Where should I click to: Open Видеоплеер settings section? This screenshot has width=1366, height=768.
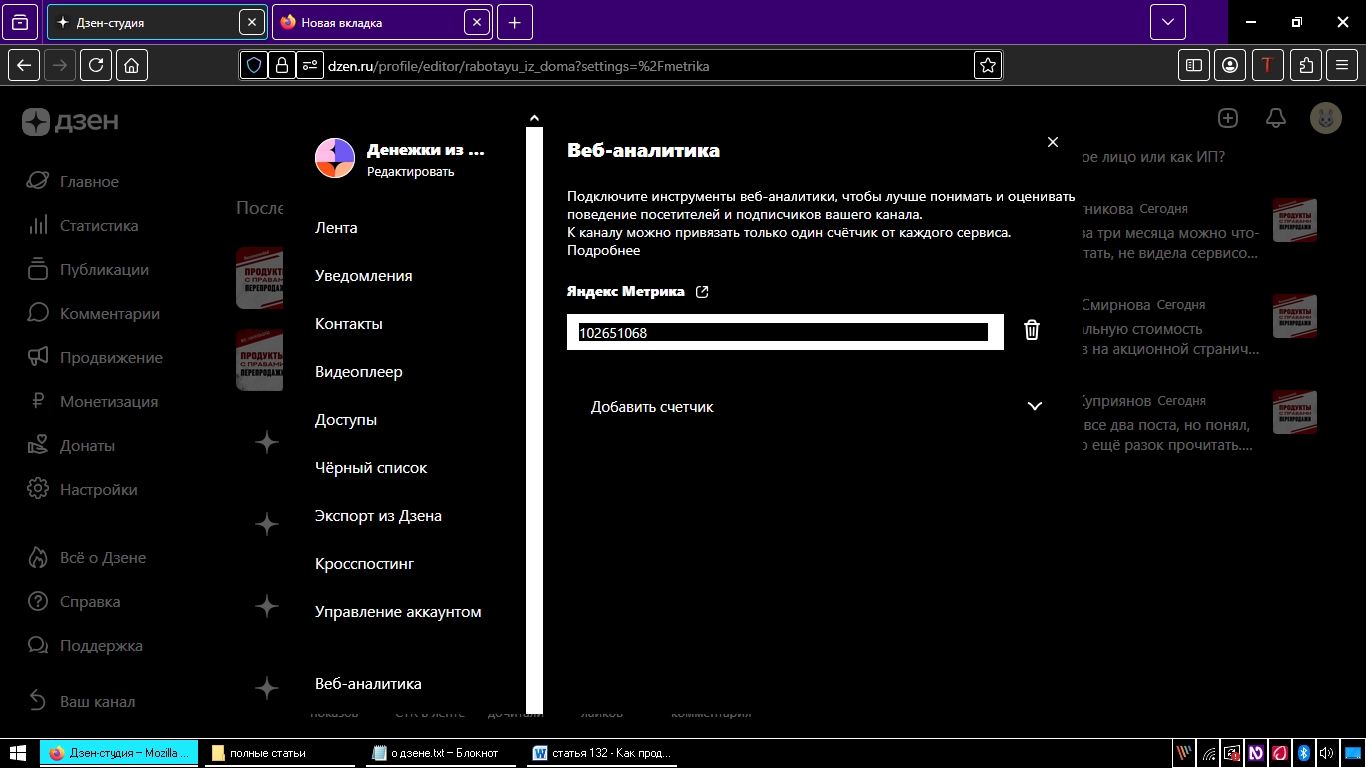(358, 372)
